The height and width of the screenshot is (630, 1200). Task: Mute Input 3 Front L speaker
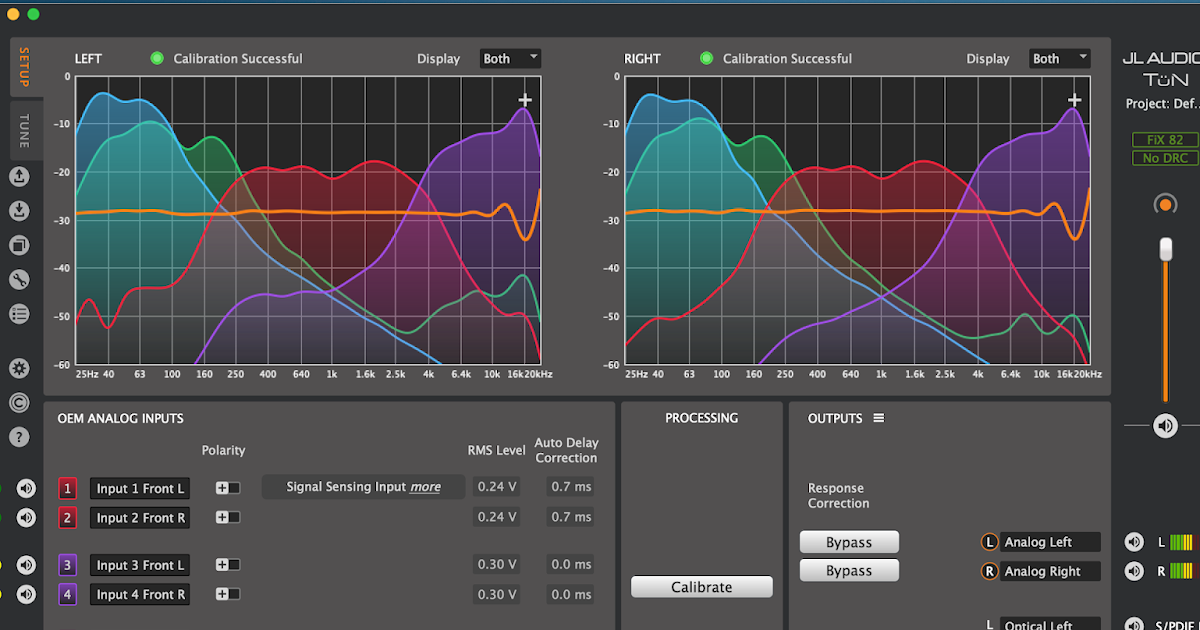(26, 565)
